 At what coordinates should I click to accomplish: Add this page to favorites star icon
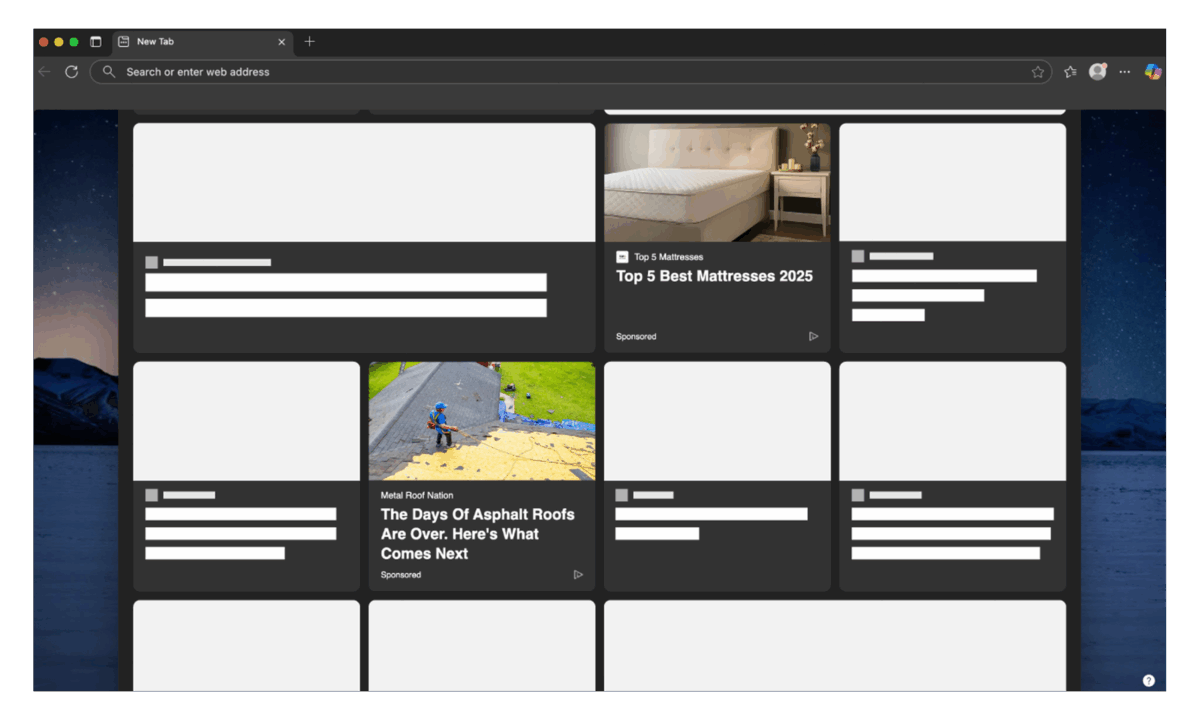tap(1038, 72)
